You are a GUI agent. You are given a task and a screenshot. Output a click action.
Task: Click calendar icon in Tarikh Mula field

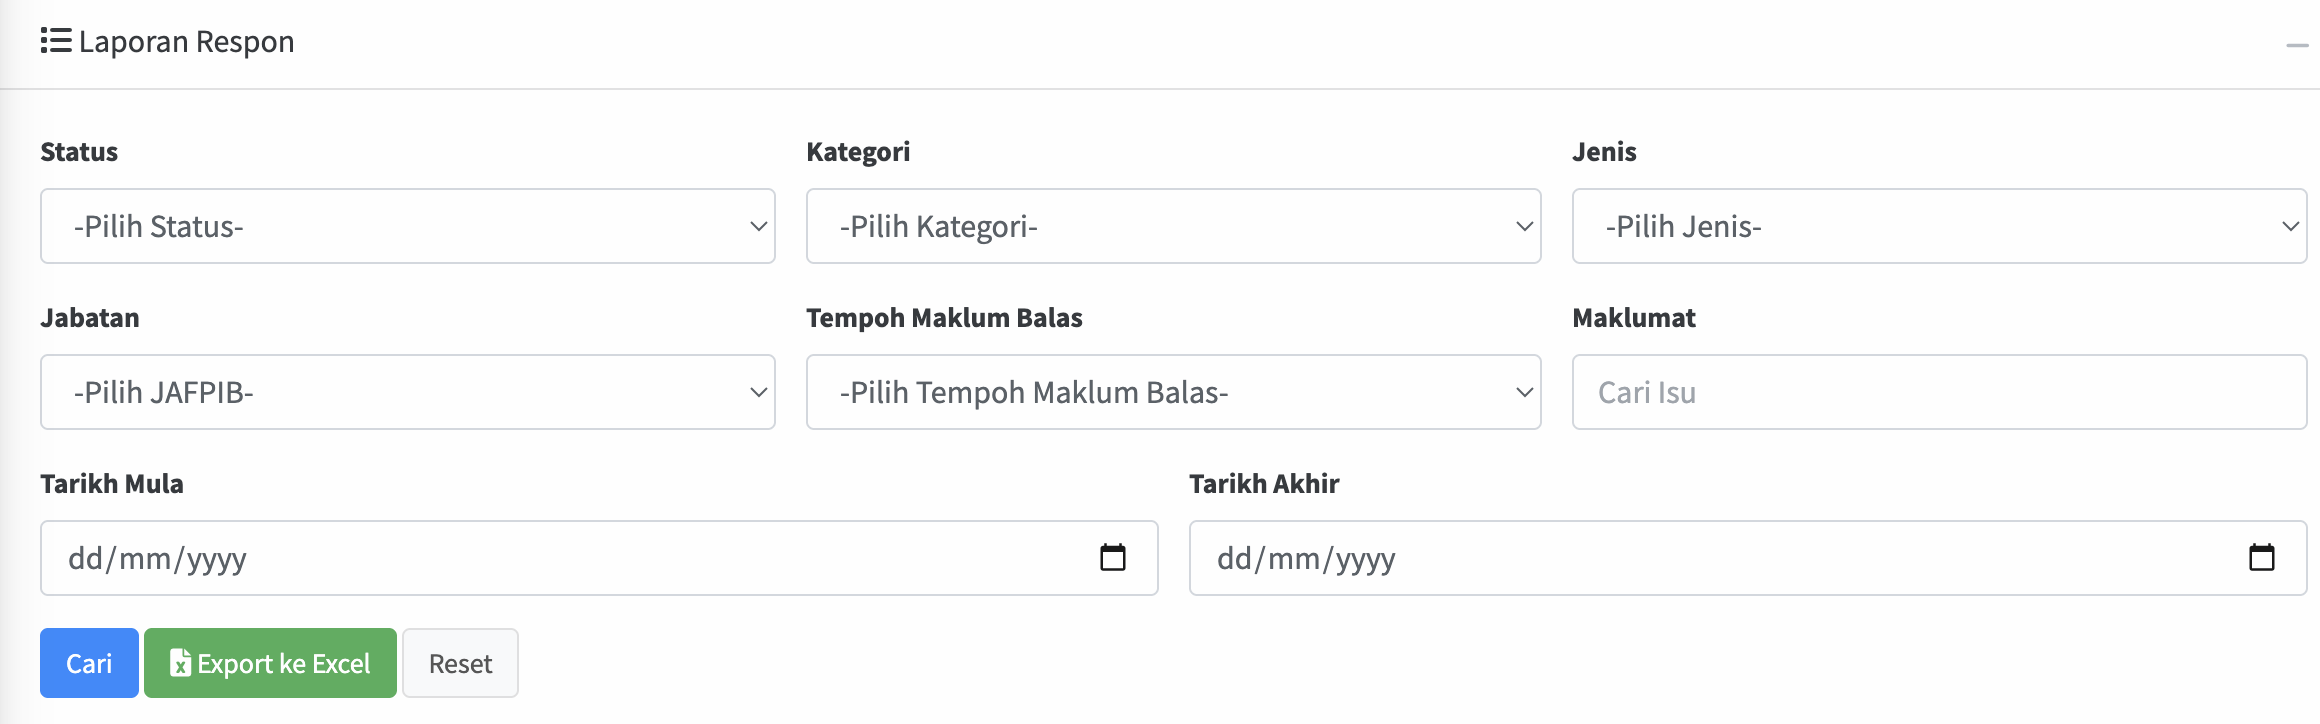(x=1112, y=557)
